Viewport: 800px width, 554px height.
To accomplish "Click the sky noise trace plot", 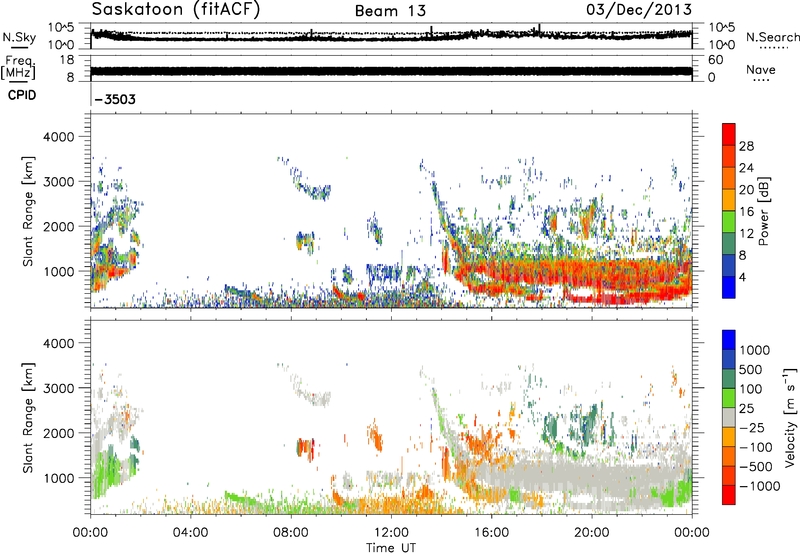I will coord(391,36).
